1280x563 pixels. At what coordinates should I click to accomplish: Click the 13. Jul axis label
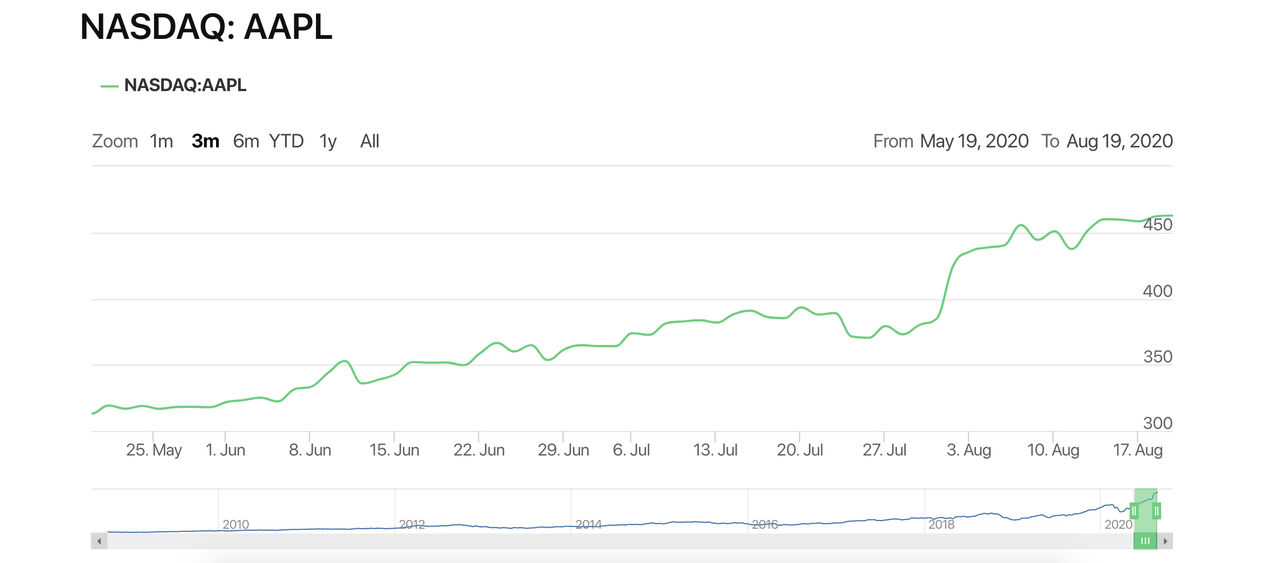(x=716, y=450)
